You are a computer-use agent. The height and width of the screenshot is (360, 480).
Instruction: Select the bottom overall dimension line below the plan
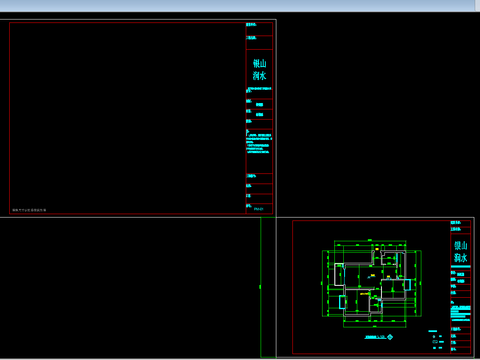point(375,327)
